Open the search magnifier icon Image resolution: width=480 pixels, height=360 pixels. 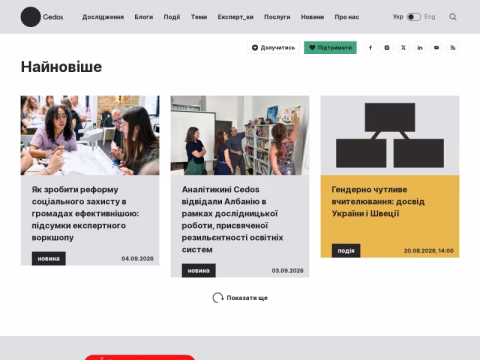pos(453,17)
